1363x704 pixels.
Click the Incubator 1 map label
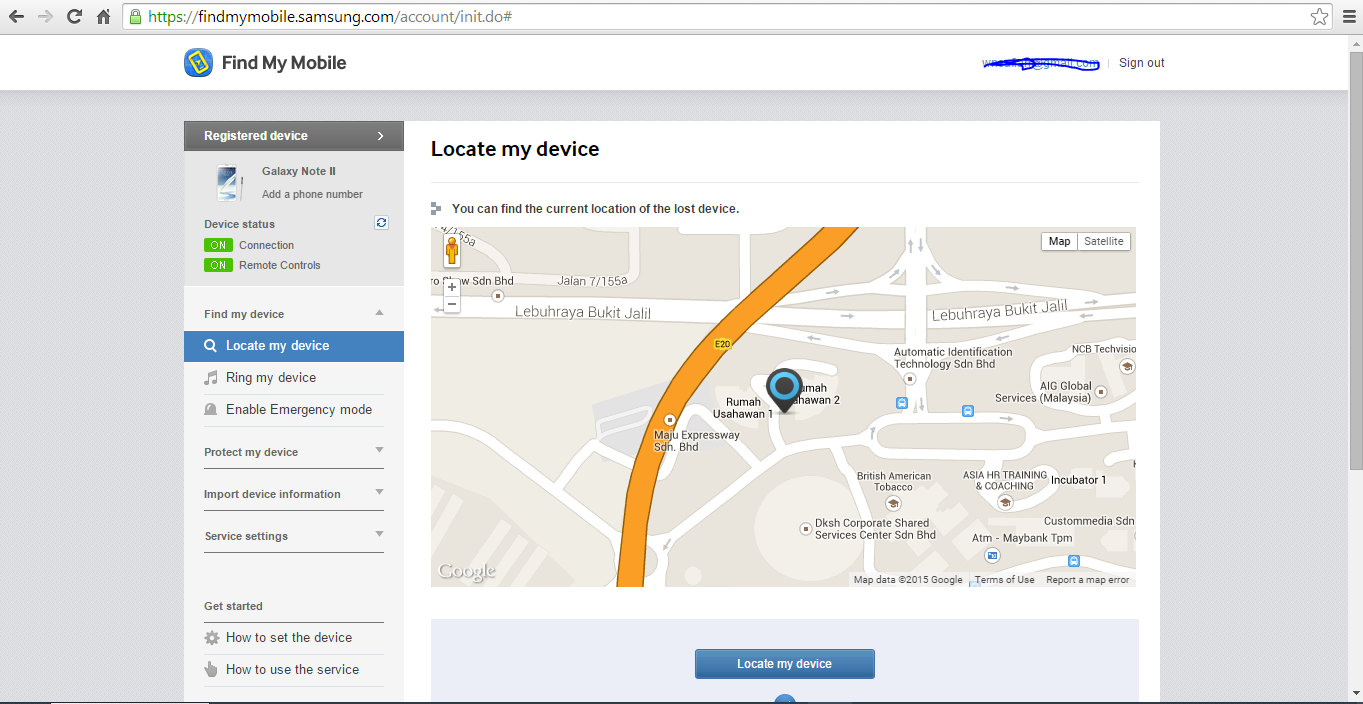tap(1078, 480)
